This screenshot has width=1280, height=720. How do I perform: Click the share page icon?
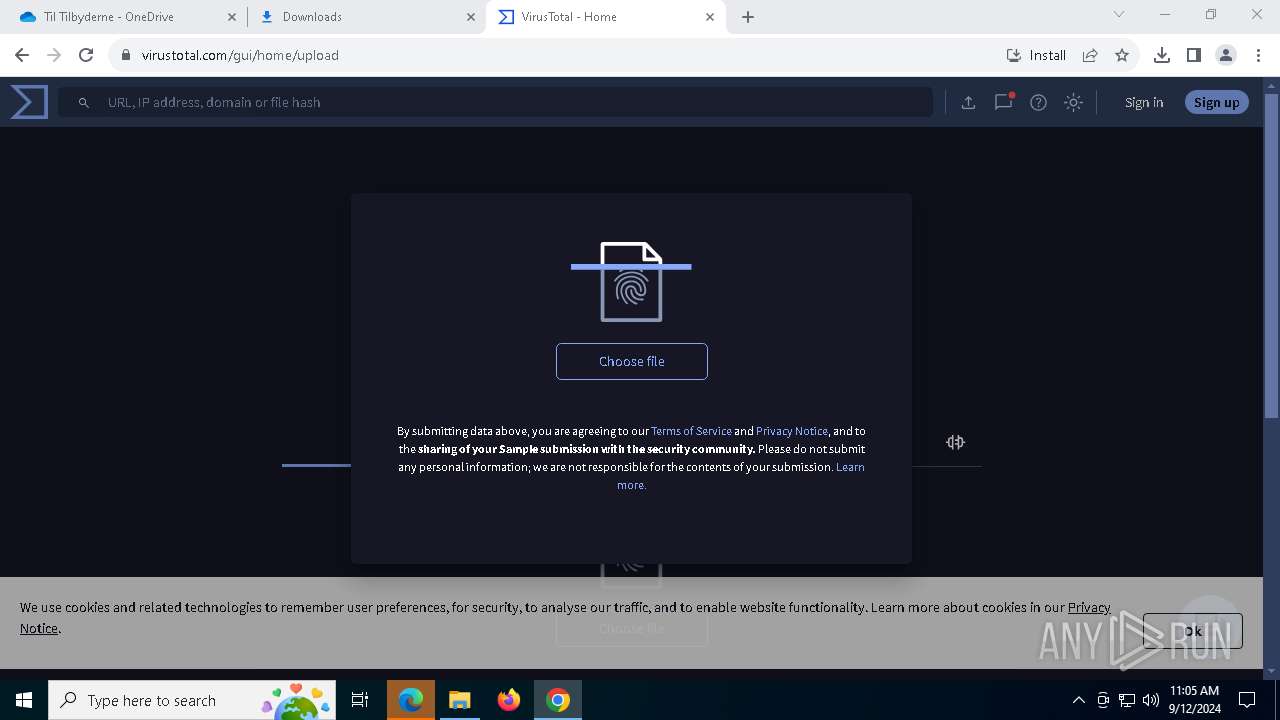click(x=1090, y=55)
